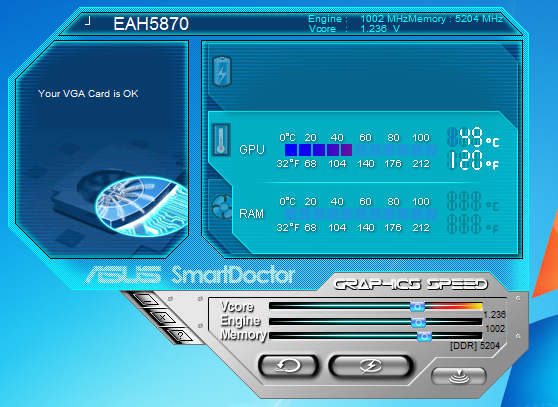Click the RAM temperature label
The width and height of the screenshot is (558, 407).
tap(252, 214)
